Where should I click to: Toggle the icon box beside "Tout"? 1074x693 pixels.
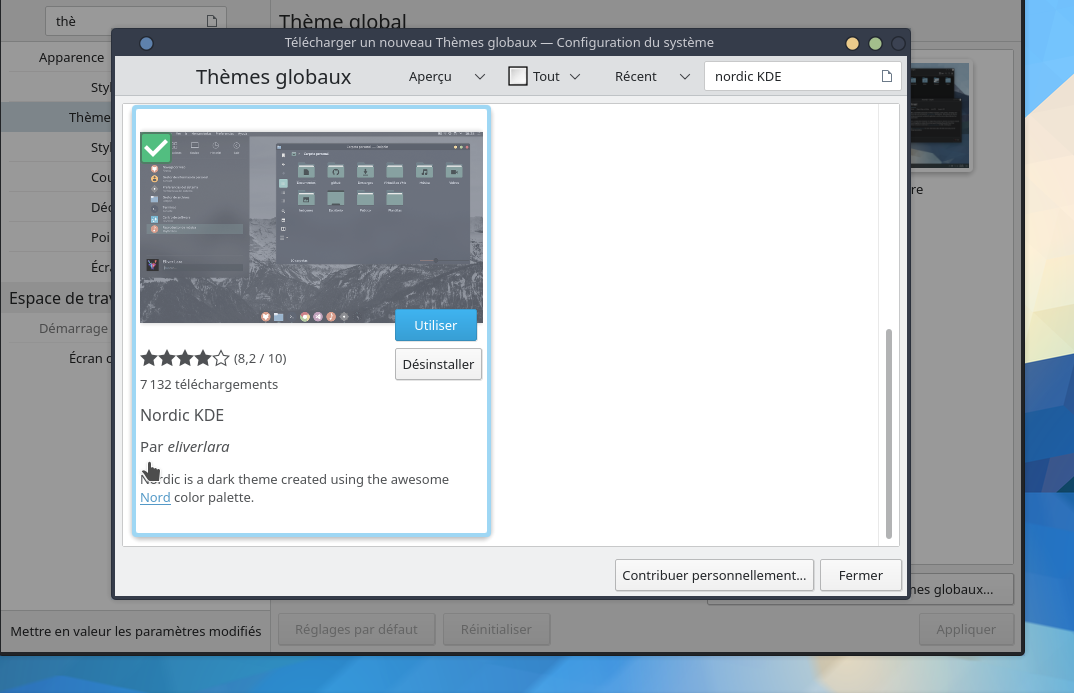tap(518, 76)
